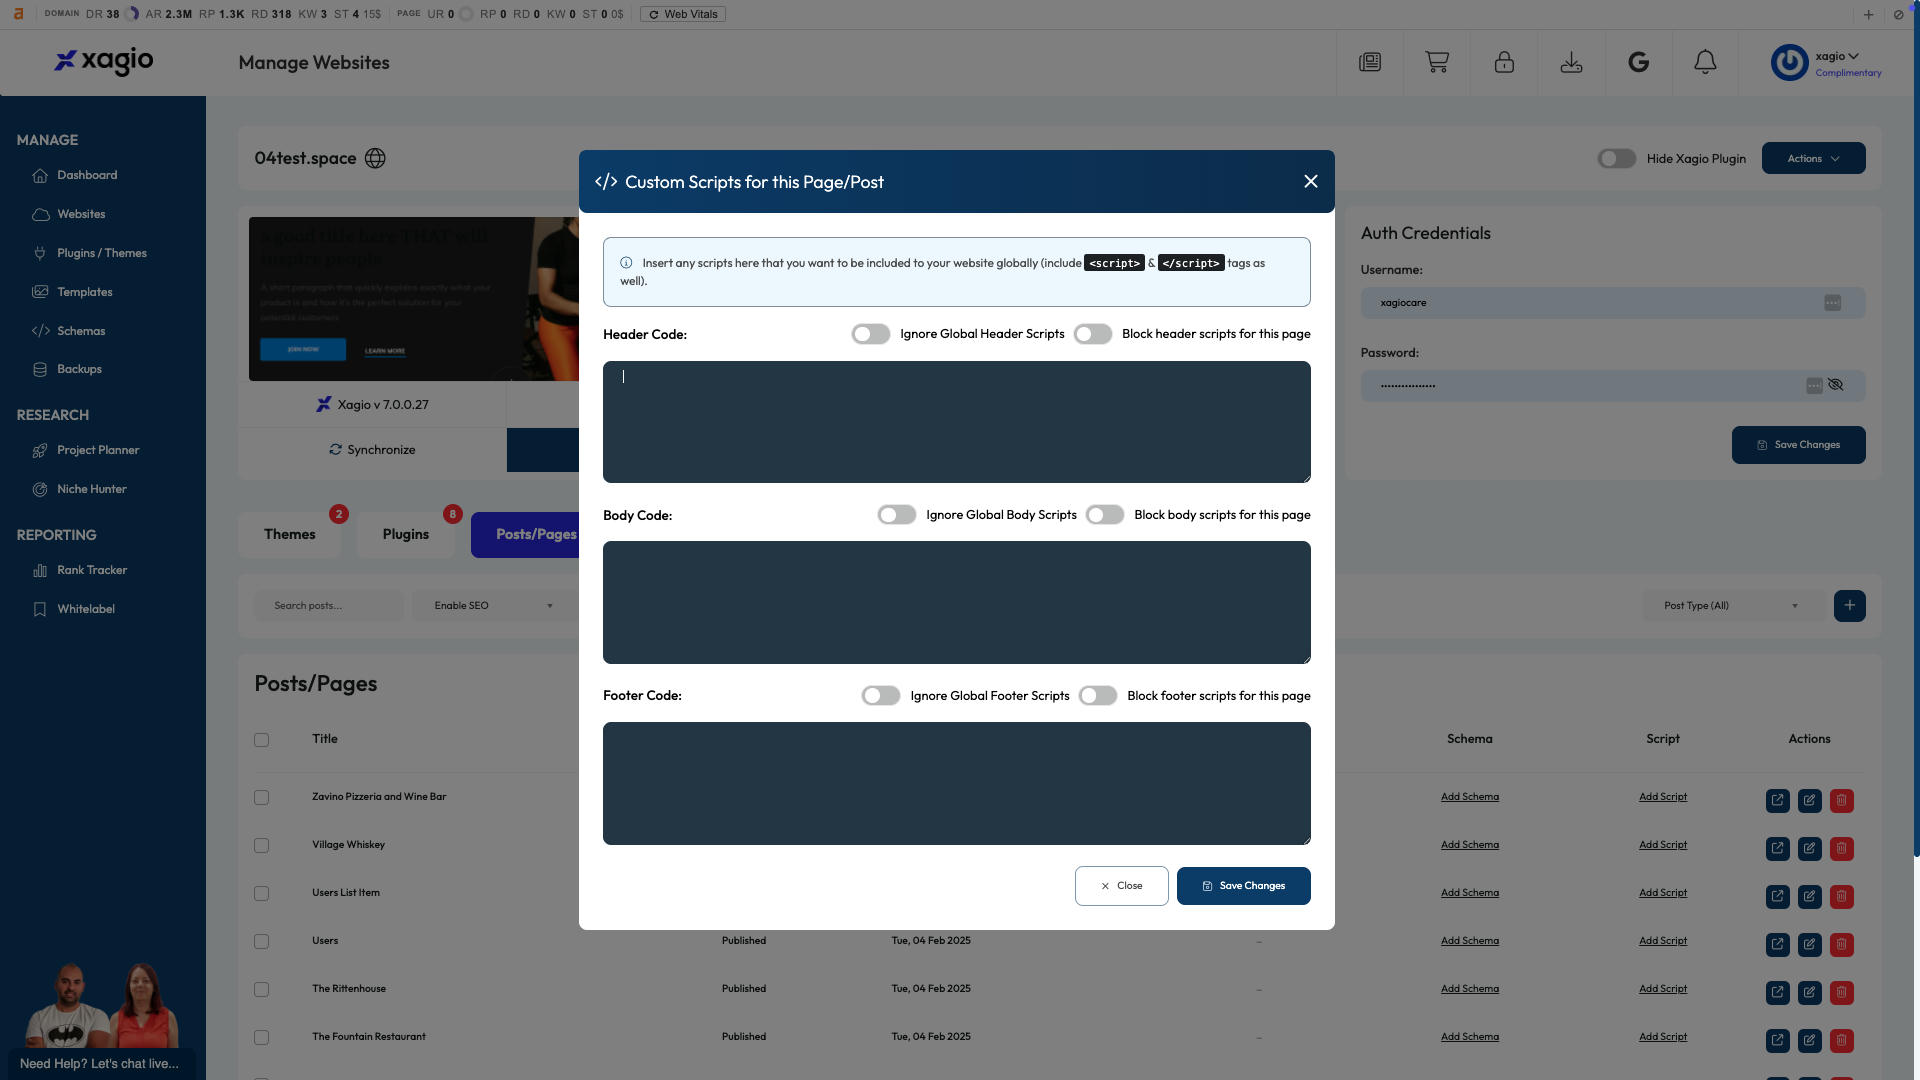
Task: Click the lock icon in header
Action: click(x=1504, y=62)
